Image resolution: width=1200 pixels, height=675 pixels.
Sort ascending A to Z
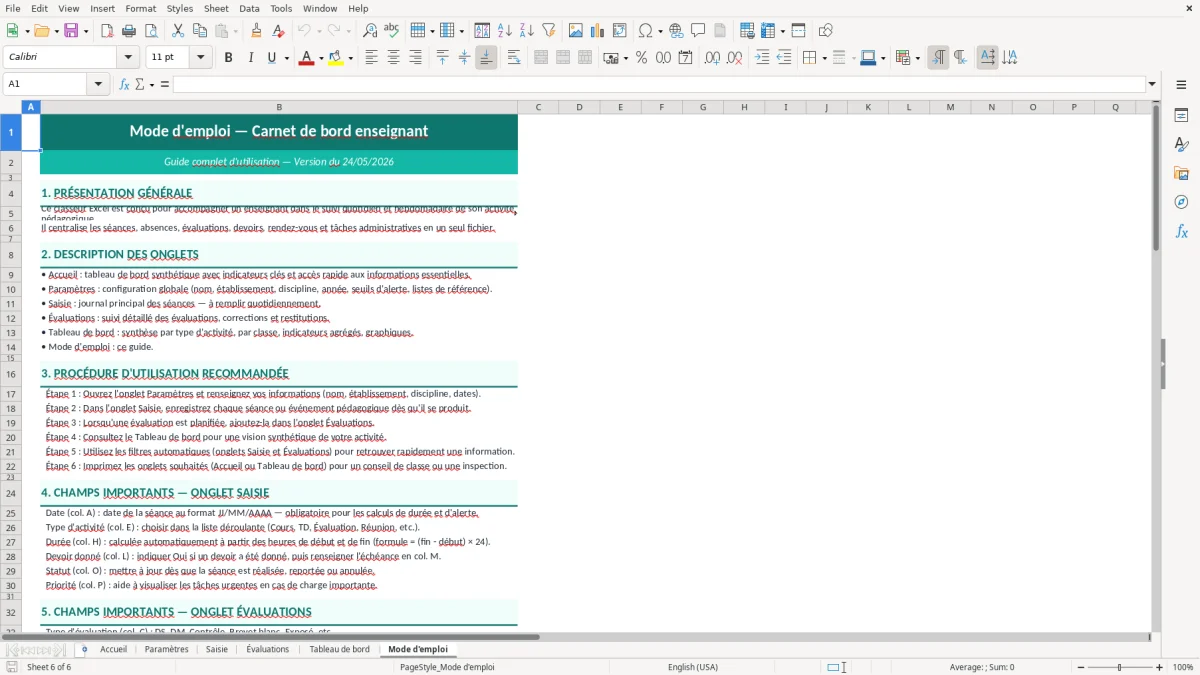click(505, 31)
